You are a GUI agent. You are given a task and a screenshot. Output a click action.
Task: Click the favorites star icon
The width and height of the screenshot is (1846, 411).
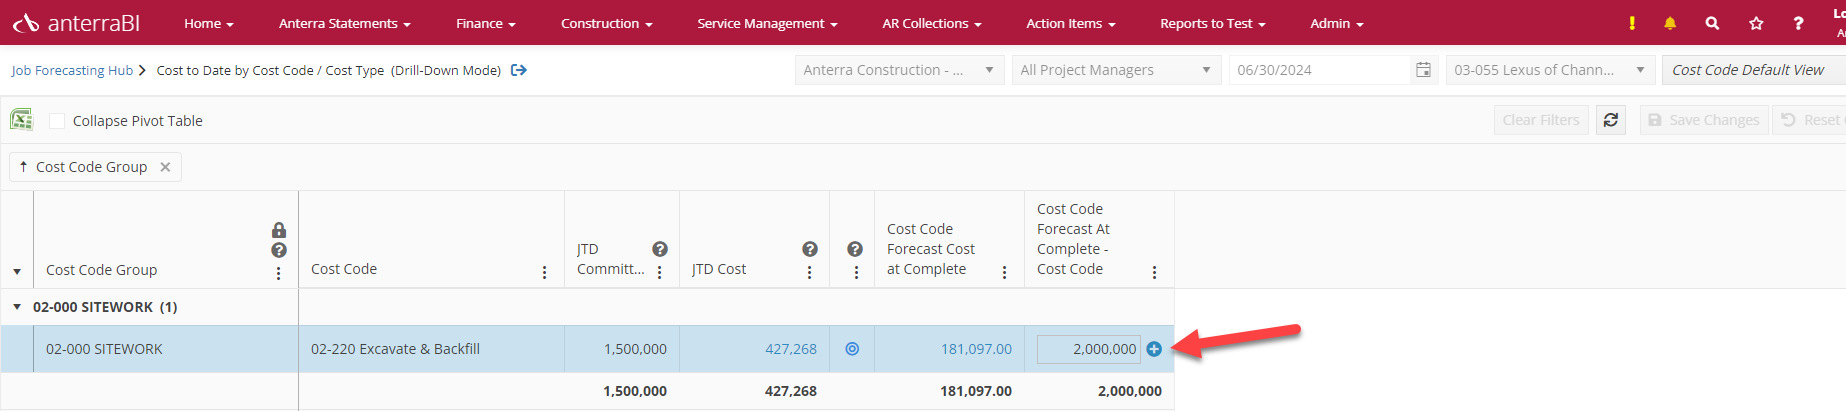tap(1756, 23)
